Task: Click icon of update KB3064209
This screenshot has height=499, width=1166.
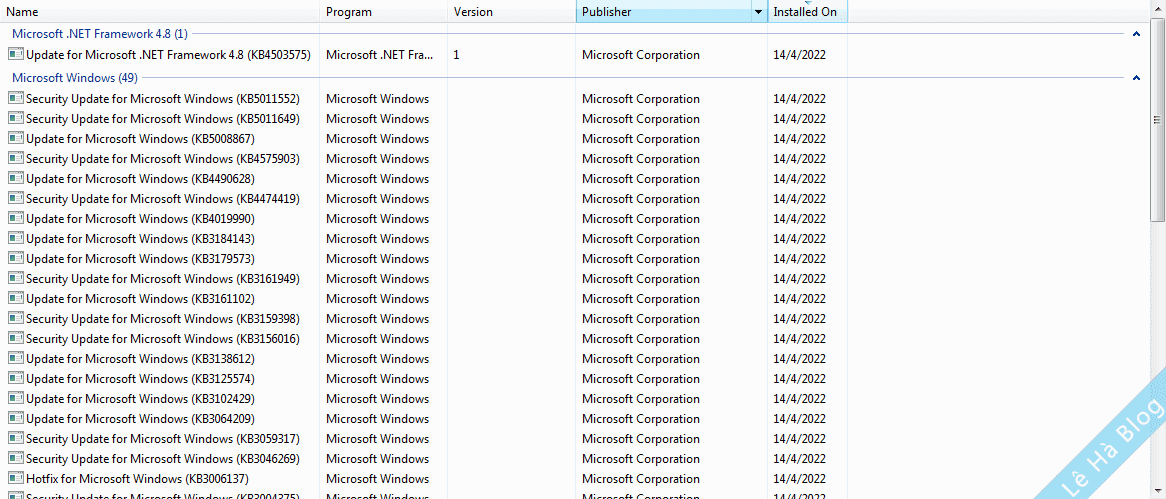Action: tap(15, 419)
